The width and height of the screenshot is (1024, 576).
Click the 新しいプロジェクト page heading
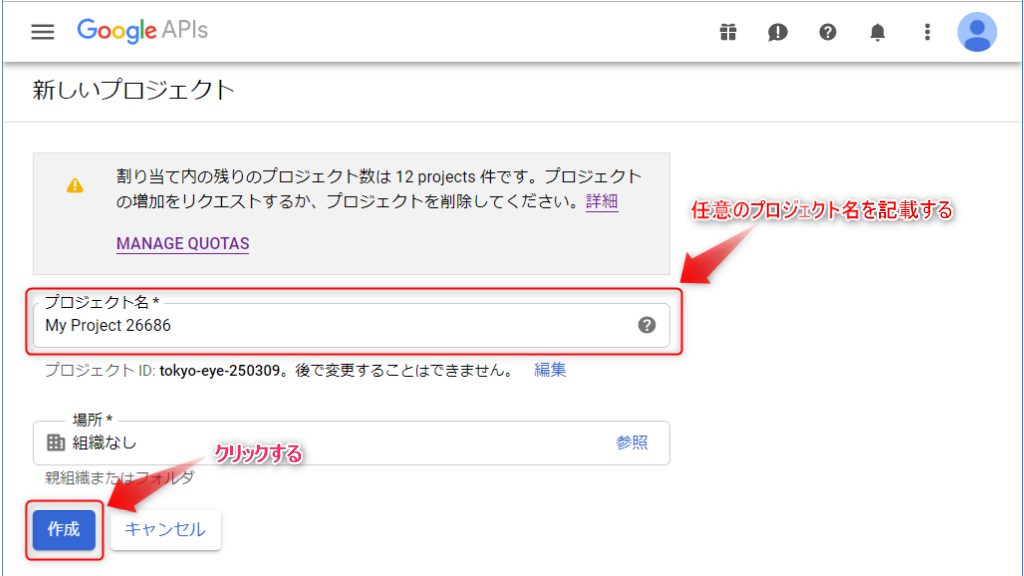134,91
